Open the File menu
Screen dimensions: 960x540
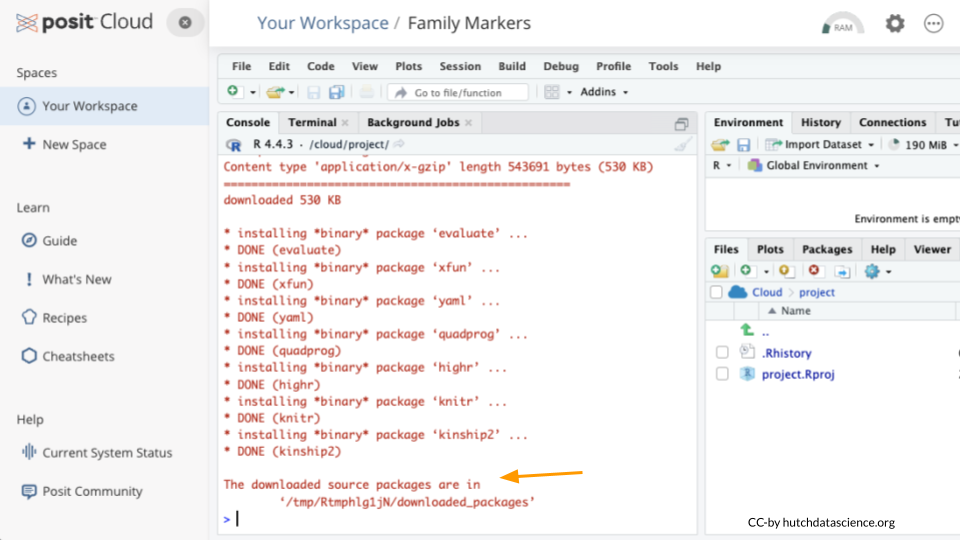point(241,66)
